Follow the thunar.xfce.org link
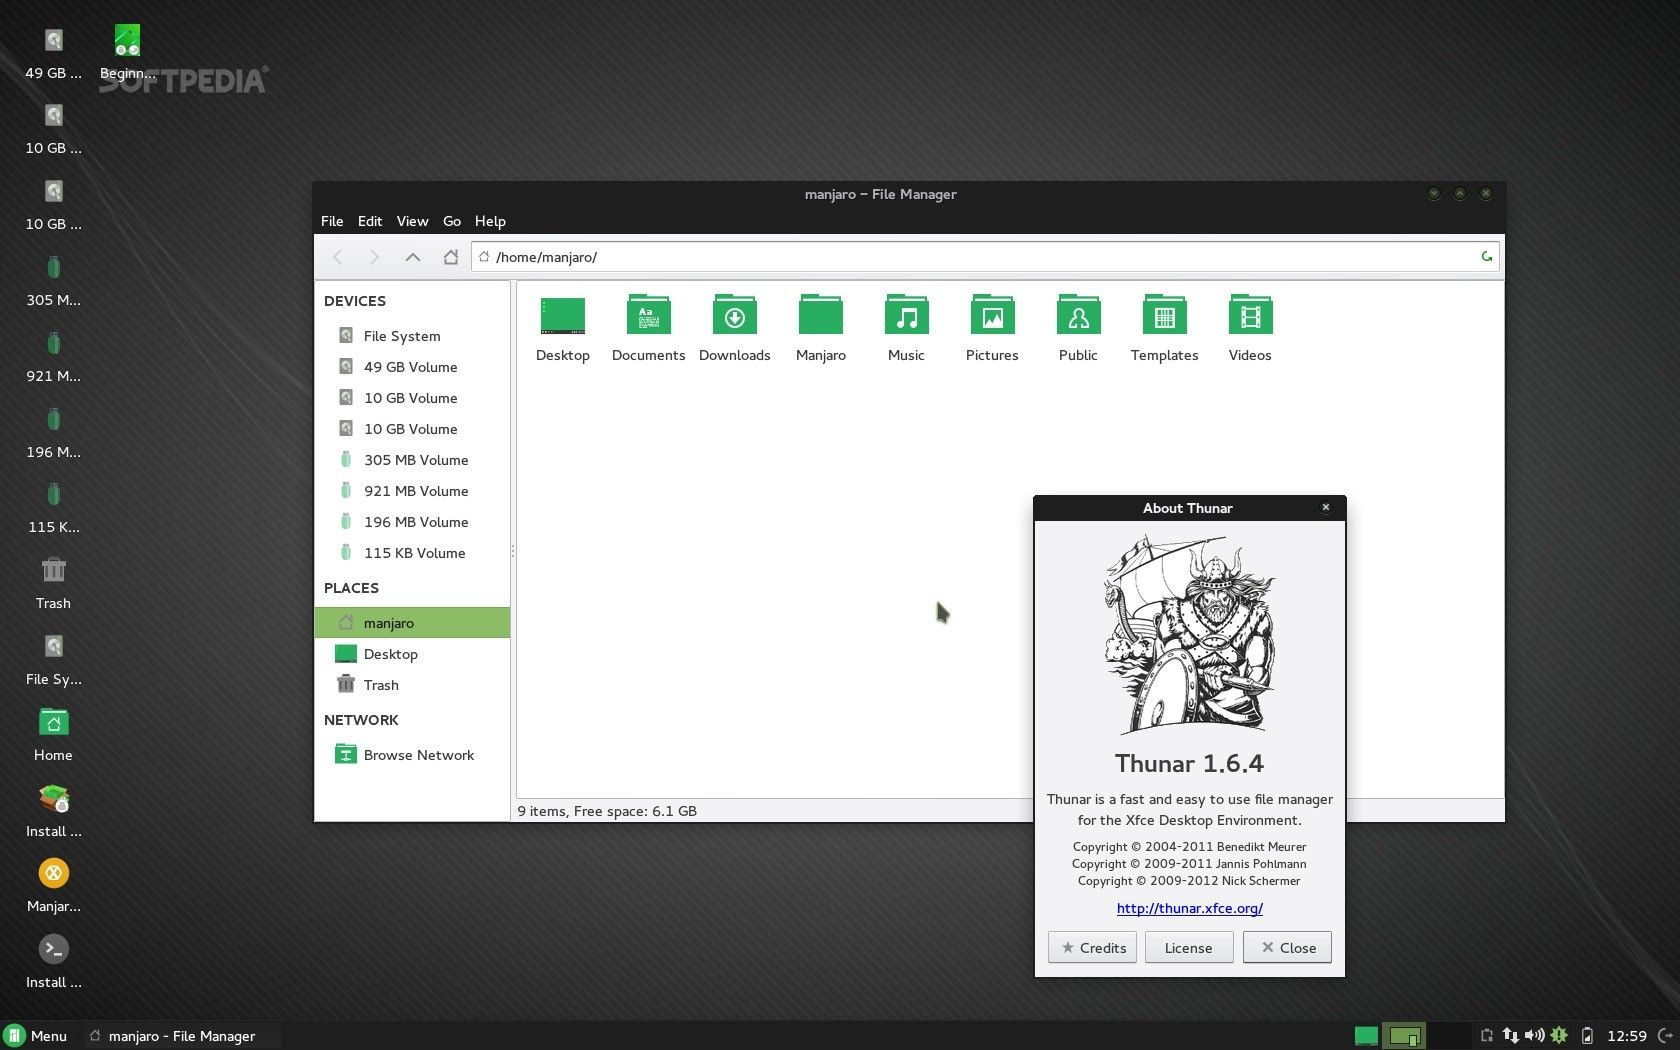 [1188, 908]
